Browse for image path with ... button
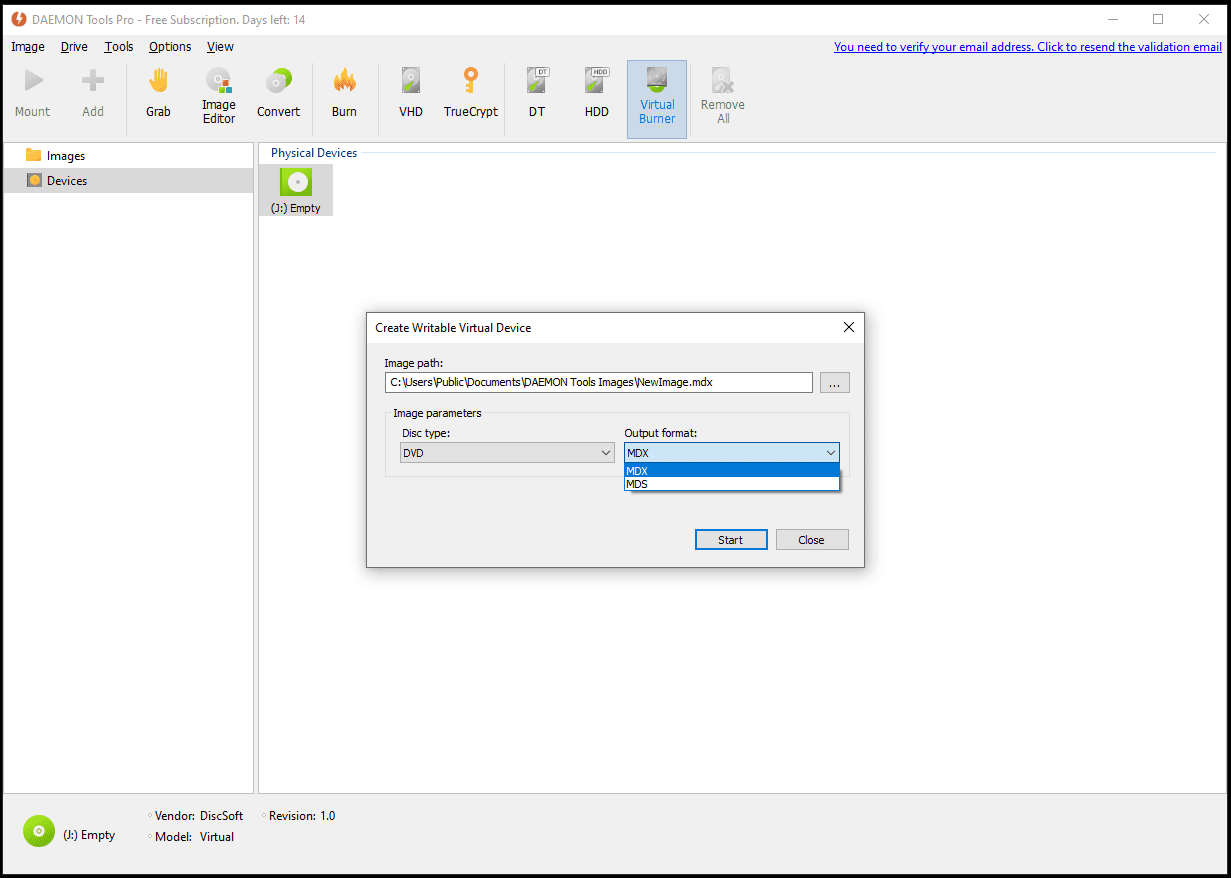Image resolution: width=1231 pixels, height=878 pixels. point(835,382)
